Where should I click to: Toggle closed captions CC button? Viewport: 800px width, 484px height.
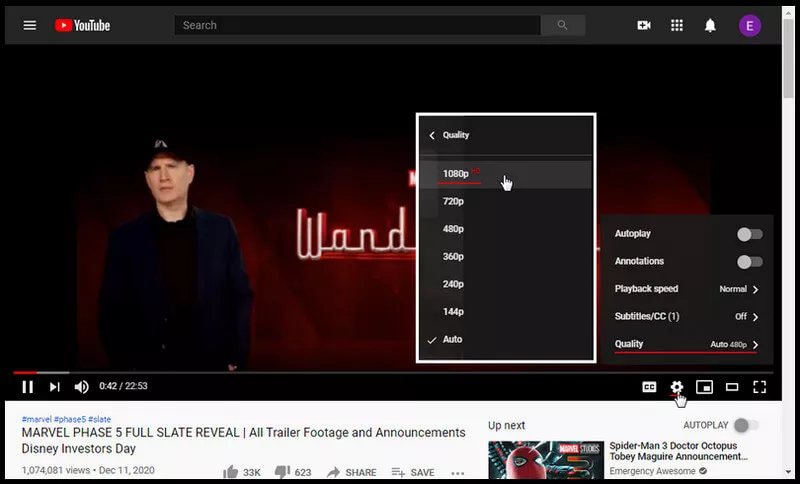[649, 387]
